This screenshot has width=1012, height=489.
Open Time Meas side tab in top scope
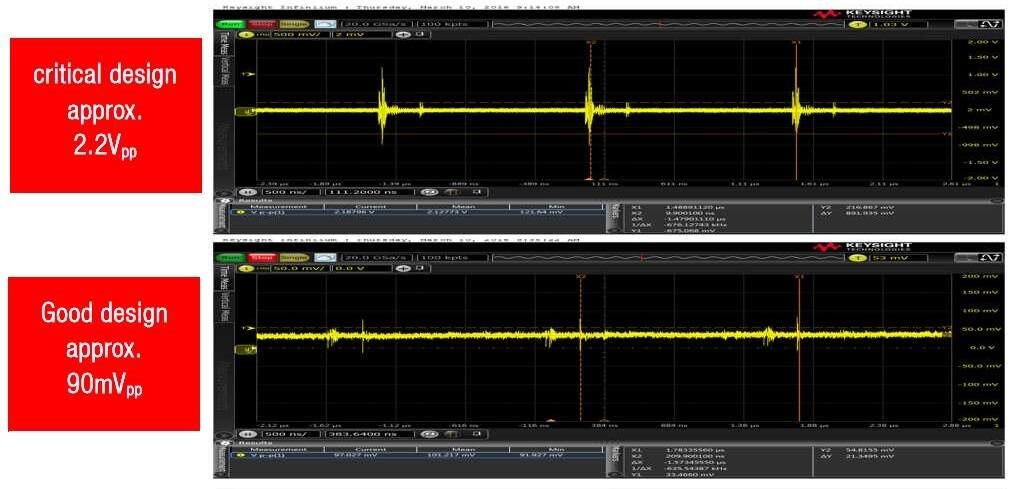pos(225,45)
